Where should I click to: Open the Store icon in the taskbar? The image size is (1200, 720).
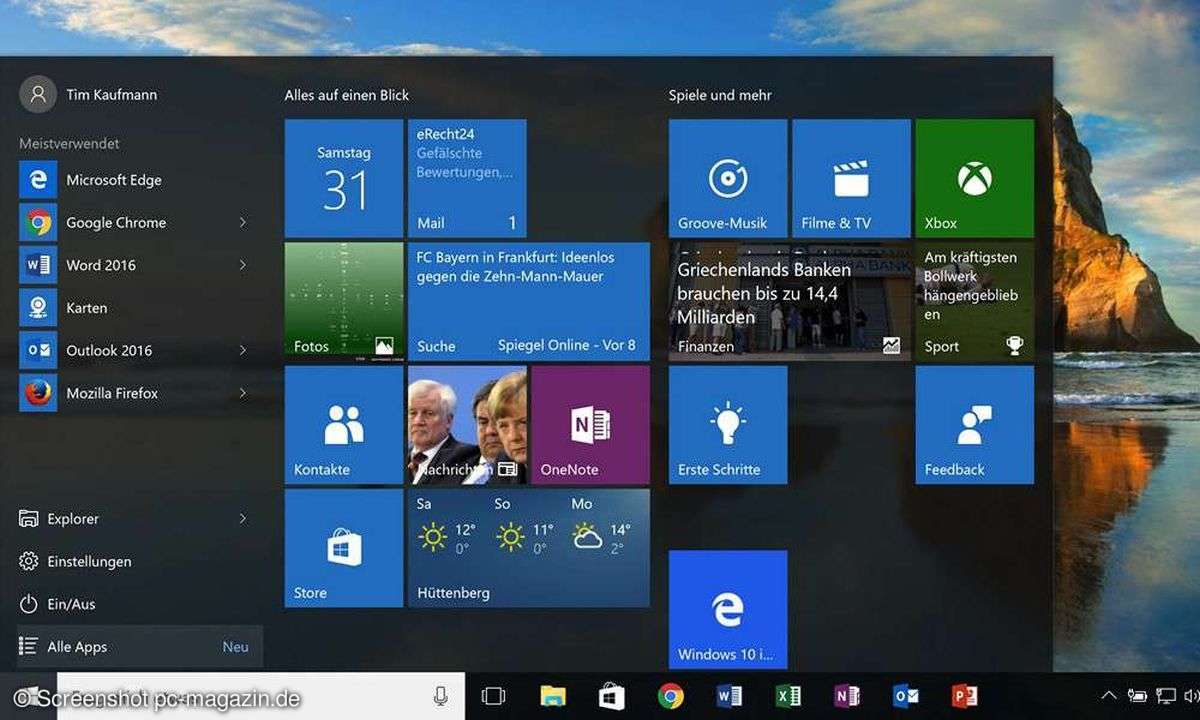[x=612, y=696]
